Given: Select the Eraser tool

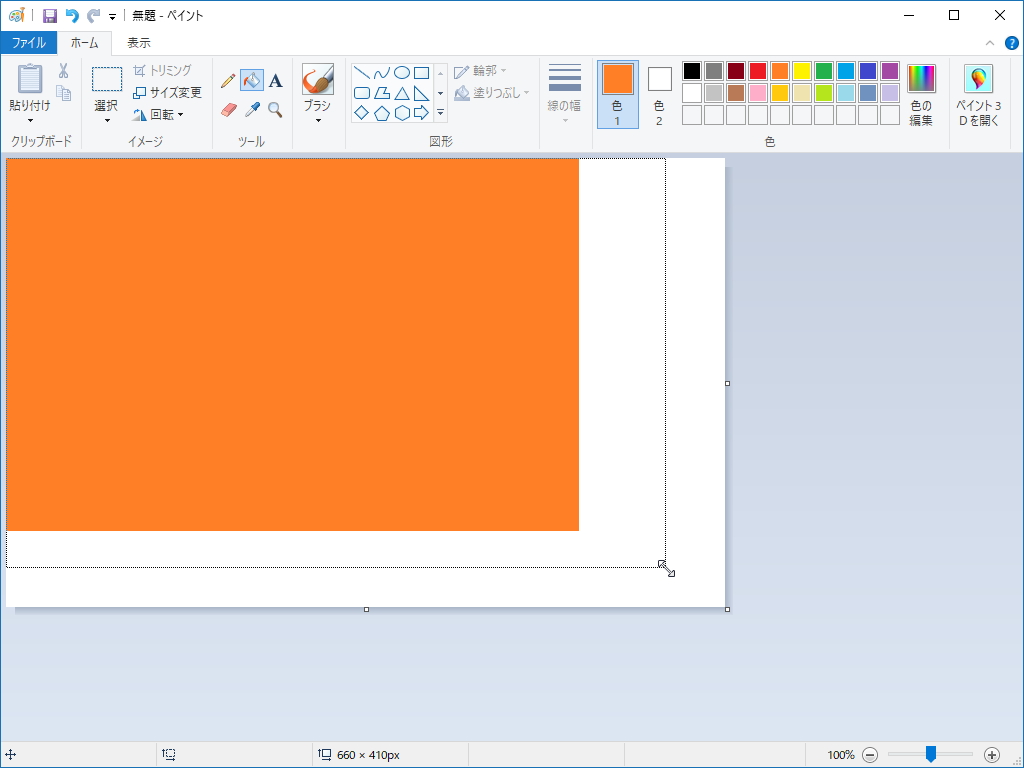Looking at the screenshot, I should [228, 110].
